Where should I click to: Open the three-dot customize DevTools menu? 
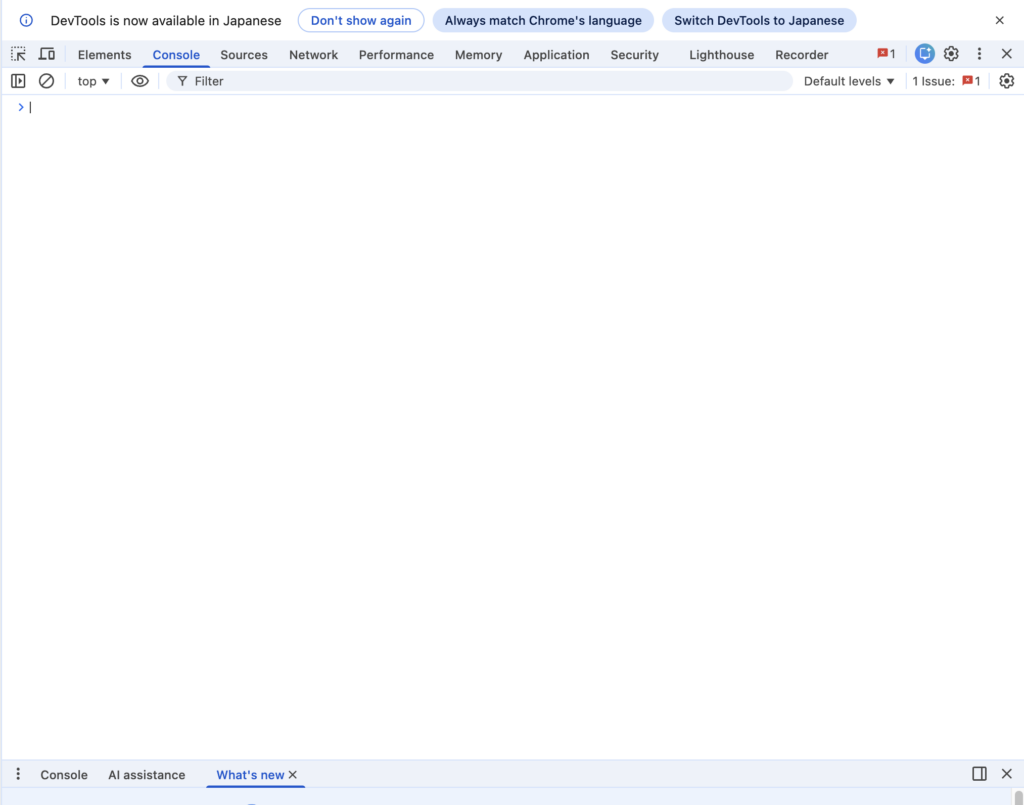click(x=979, y=54)
